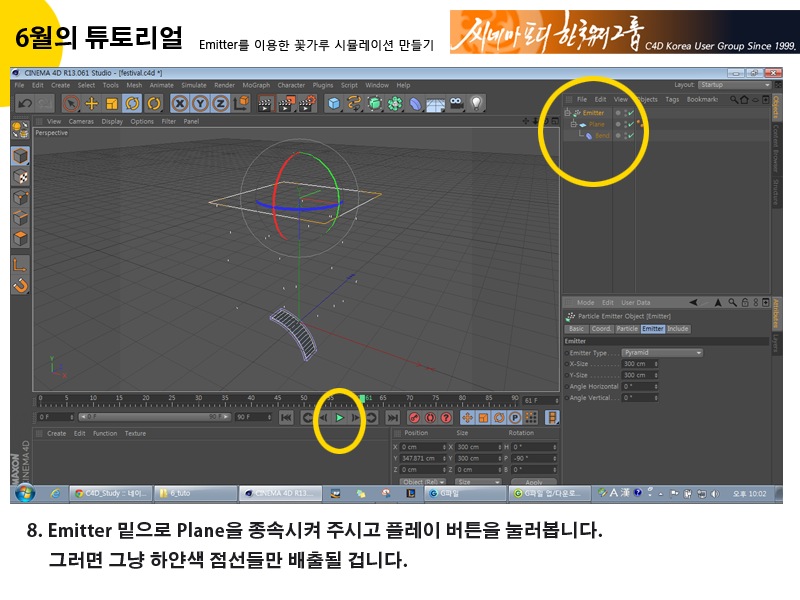Click the Apply button in coordinates panel

click(x=533, y=482)
